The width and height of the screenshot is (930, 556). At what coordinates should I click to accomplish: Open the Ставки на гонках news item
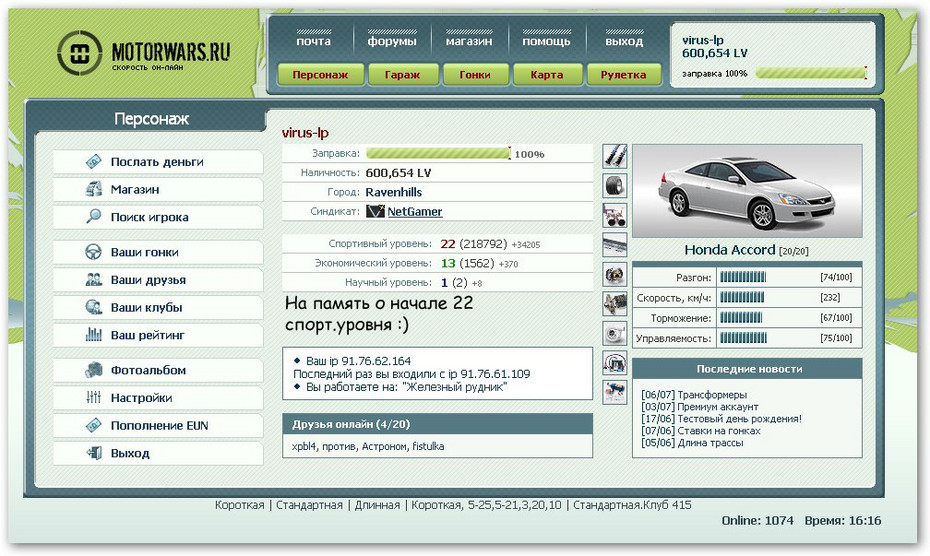click(x=718, y=431)
